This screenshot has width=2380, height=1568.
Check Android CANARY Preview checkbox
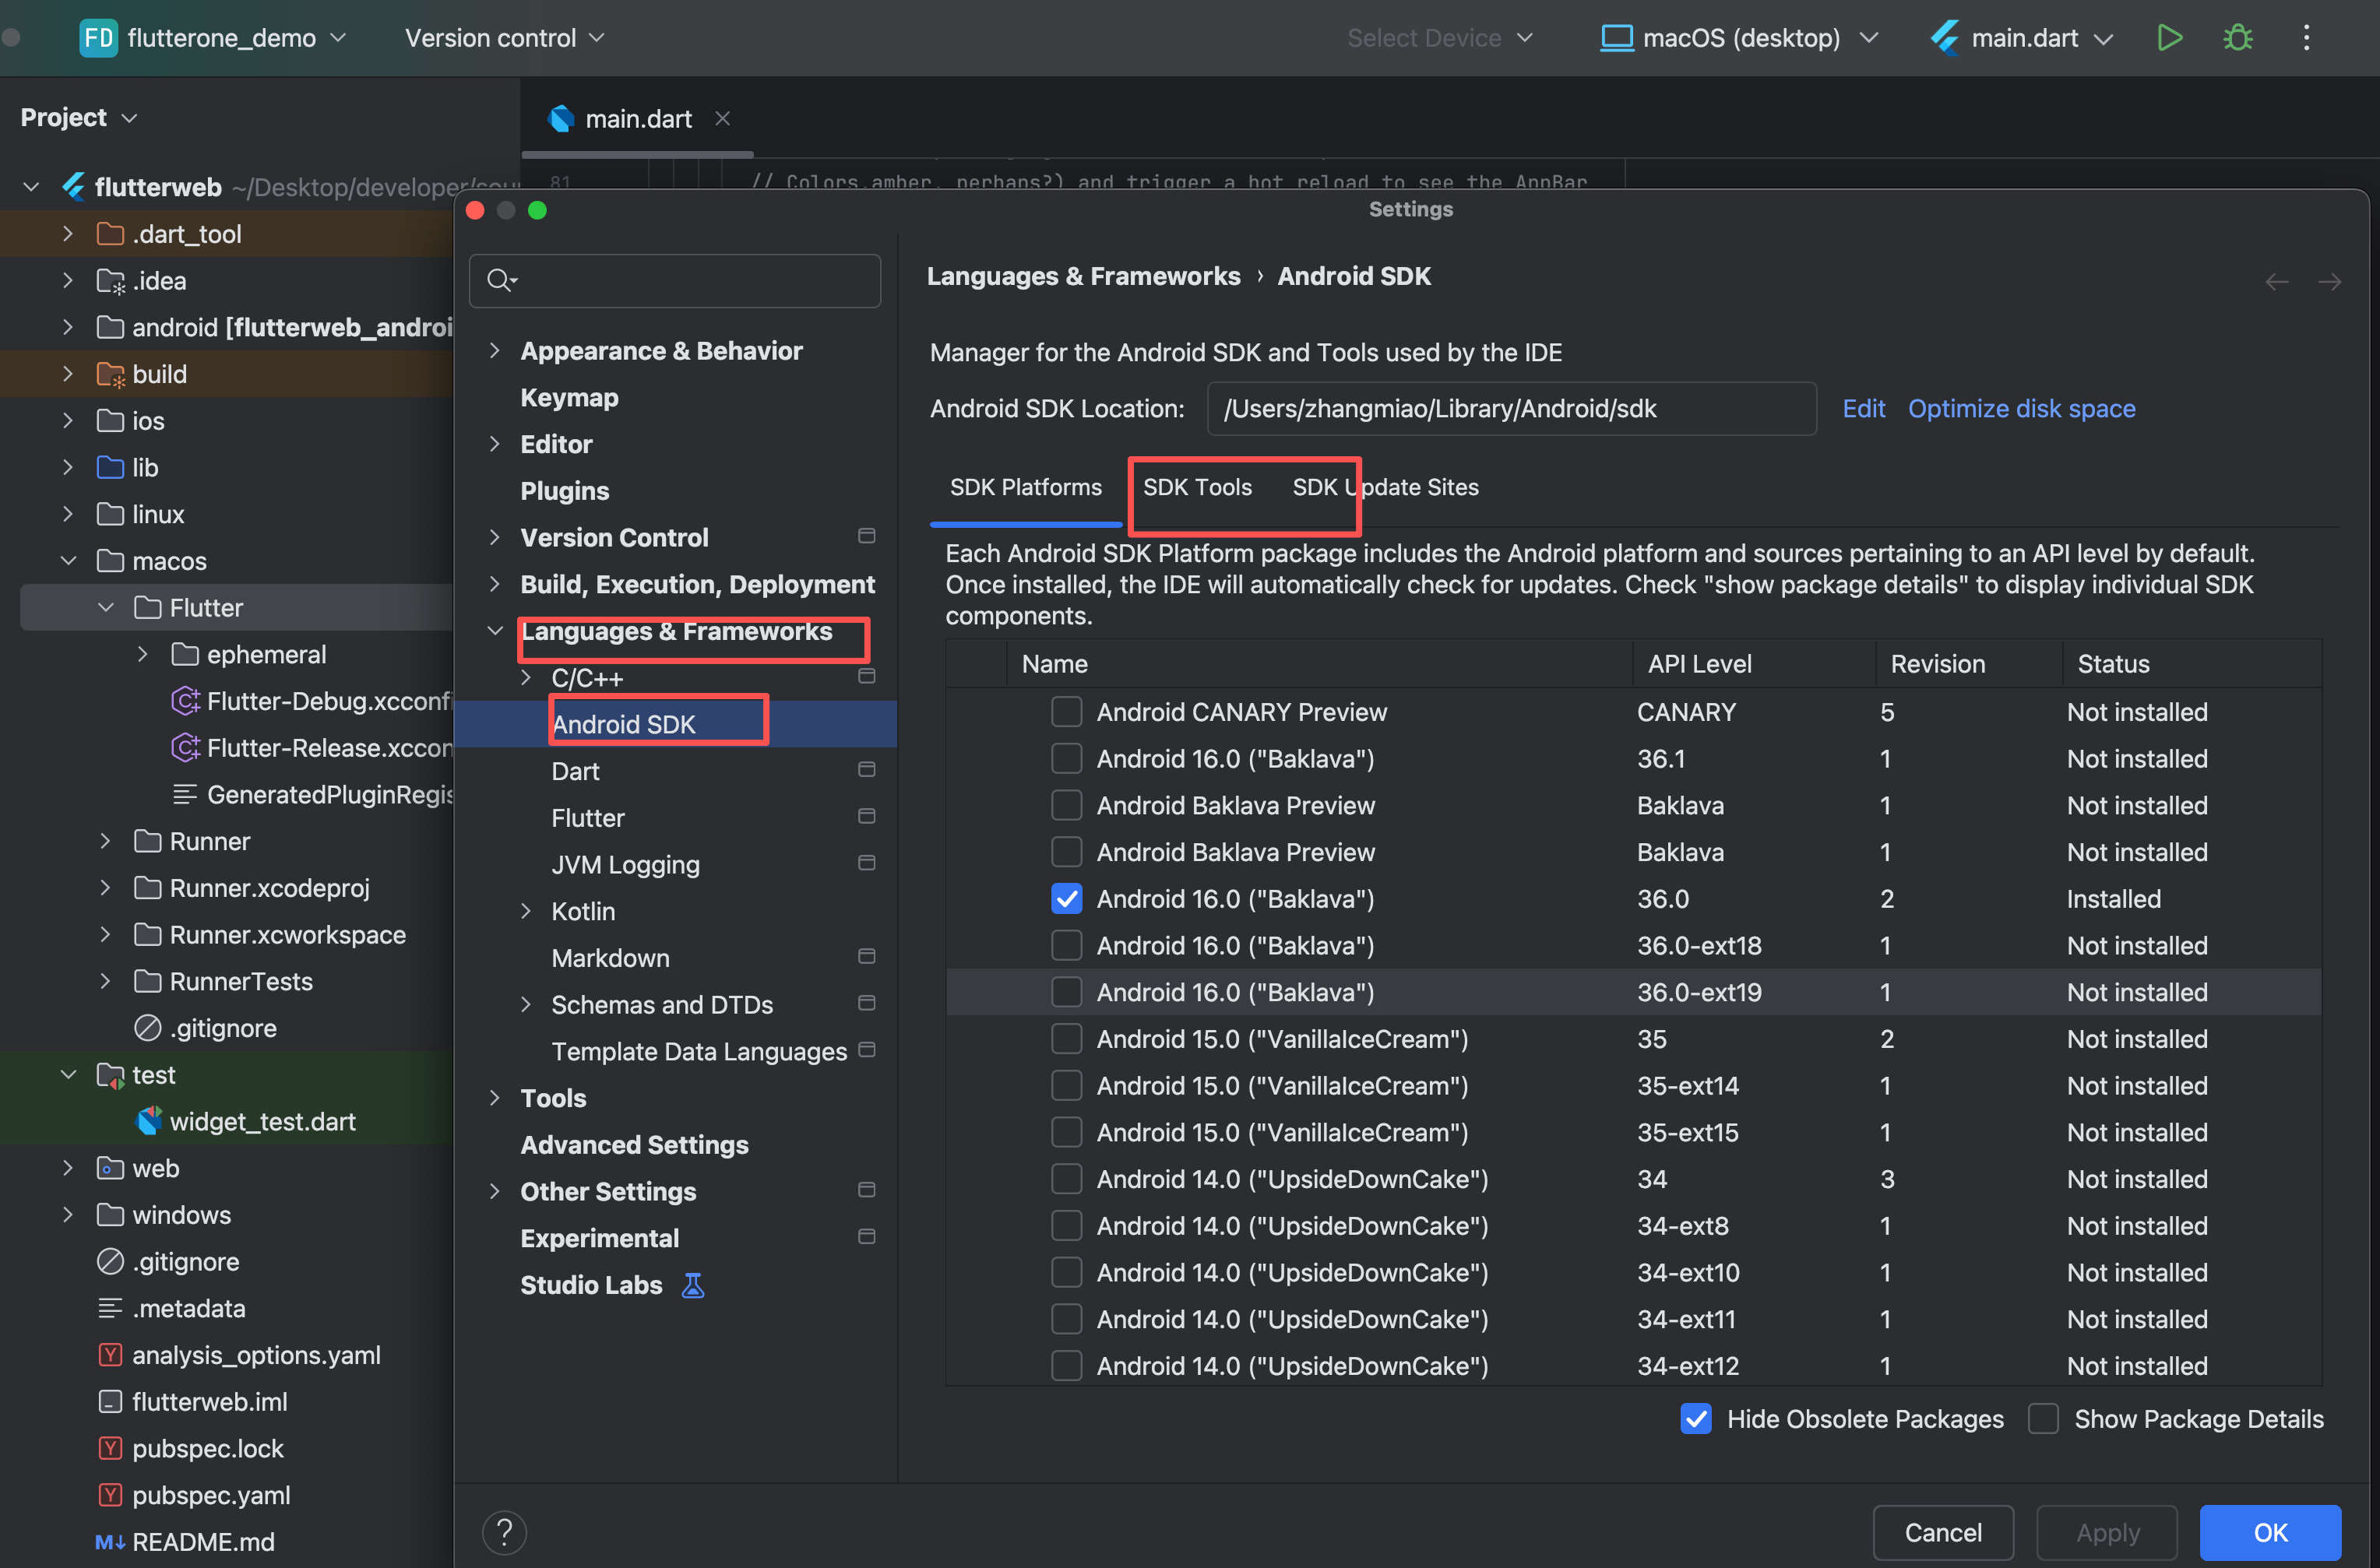[1066, 712]
